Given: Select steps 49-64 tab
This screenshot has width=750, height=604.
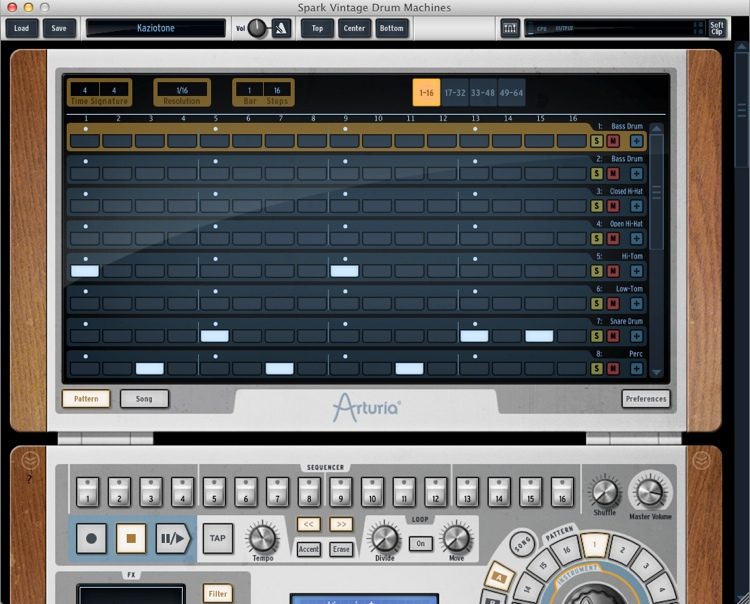Looking at the screenshot, I should [x=511, y=93].
